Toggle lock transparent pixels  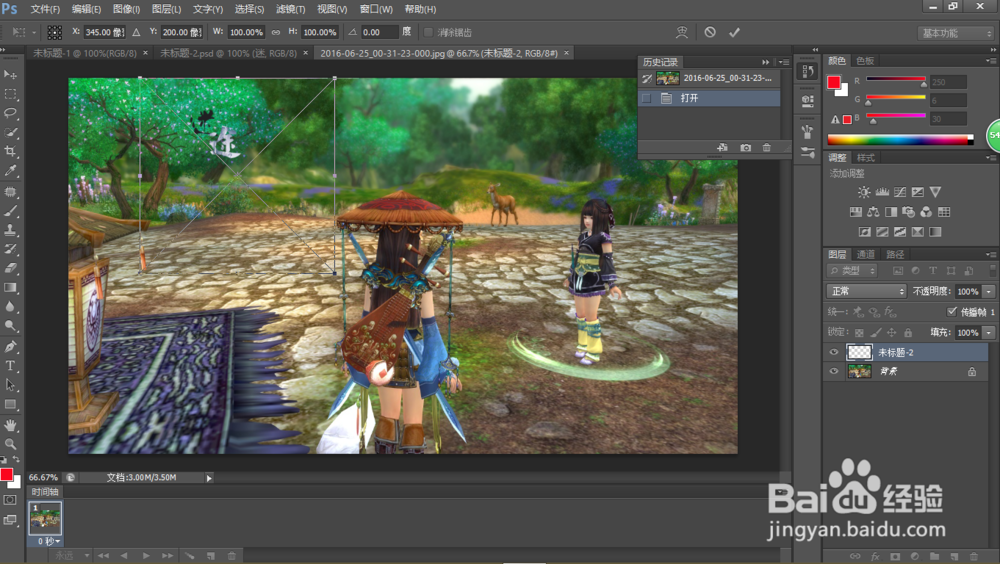[x=859, y=332]
